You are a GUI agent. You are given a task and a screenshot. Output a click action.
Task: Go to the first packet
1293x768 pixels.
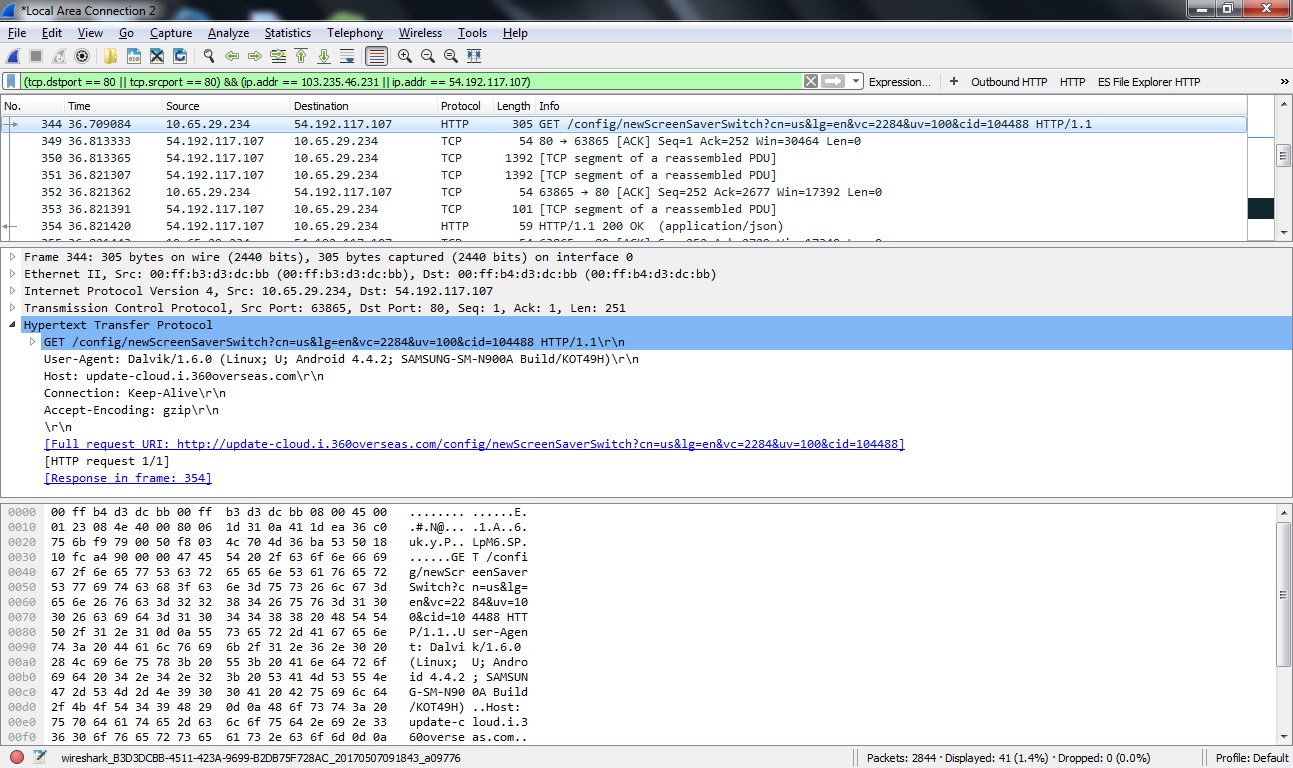pyautogui.click(x=300, y=56)
